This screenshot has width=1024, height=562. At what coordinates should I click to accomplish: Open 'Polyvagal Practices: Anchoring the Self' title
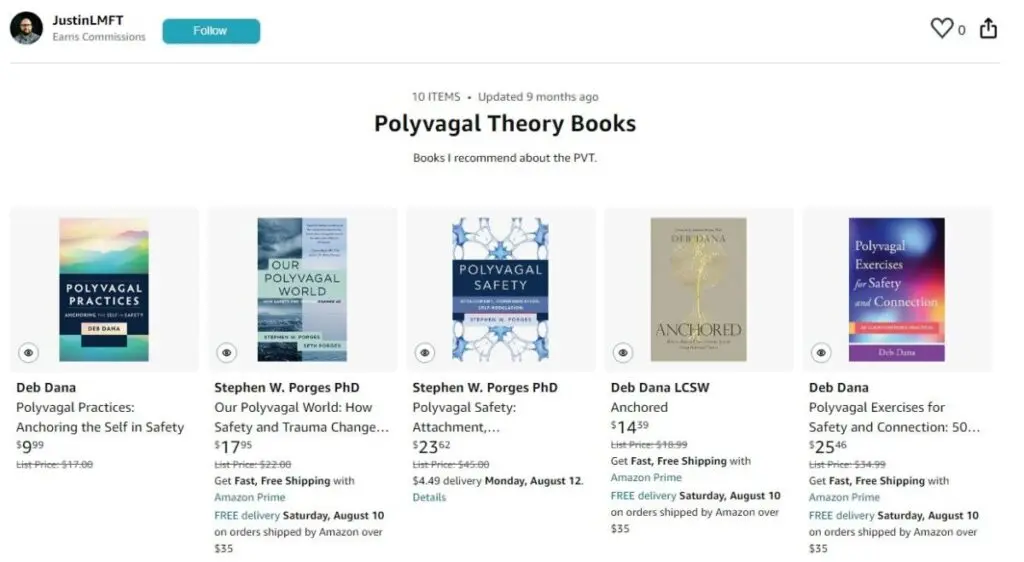coord(100,417)
